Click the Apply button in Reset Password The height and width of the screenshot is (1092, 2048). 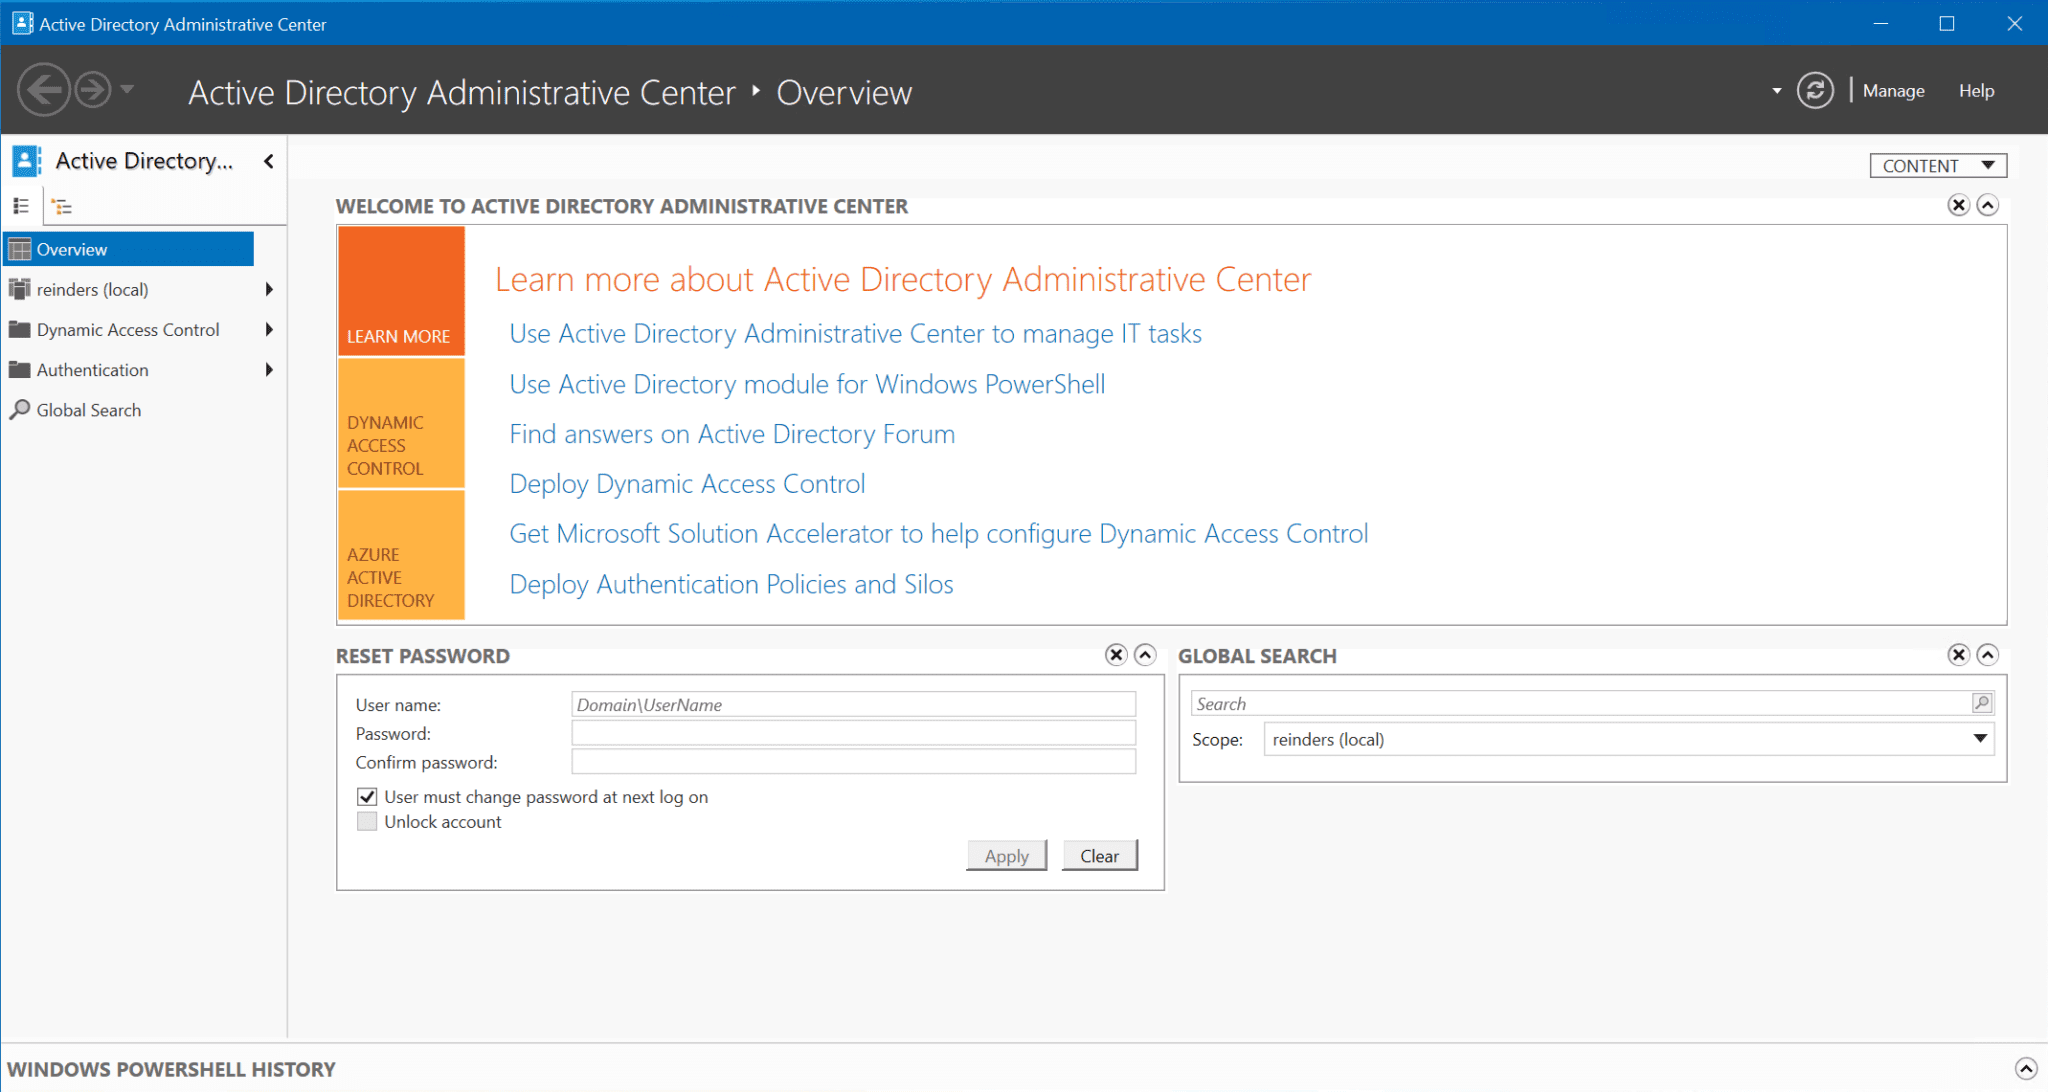[x=1006, y=855]
